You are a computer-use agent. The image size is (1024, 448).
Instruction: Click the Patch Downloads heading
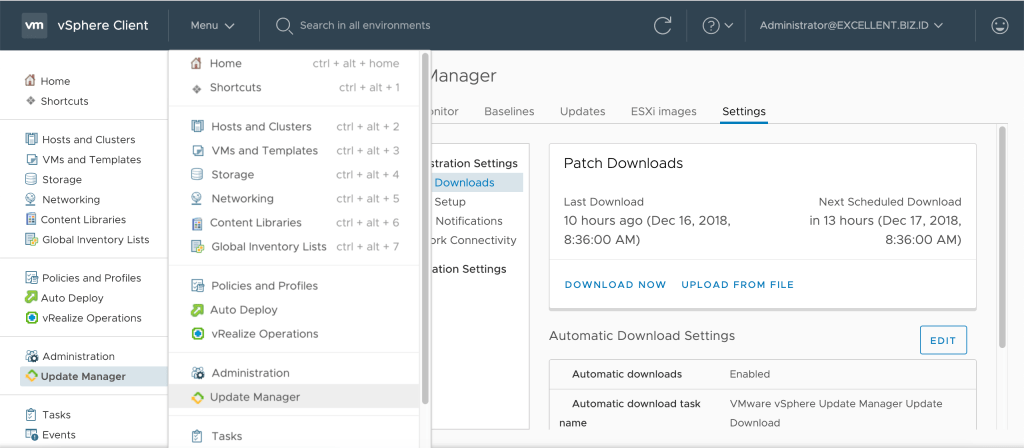coord(623,163)
